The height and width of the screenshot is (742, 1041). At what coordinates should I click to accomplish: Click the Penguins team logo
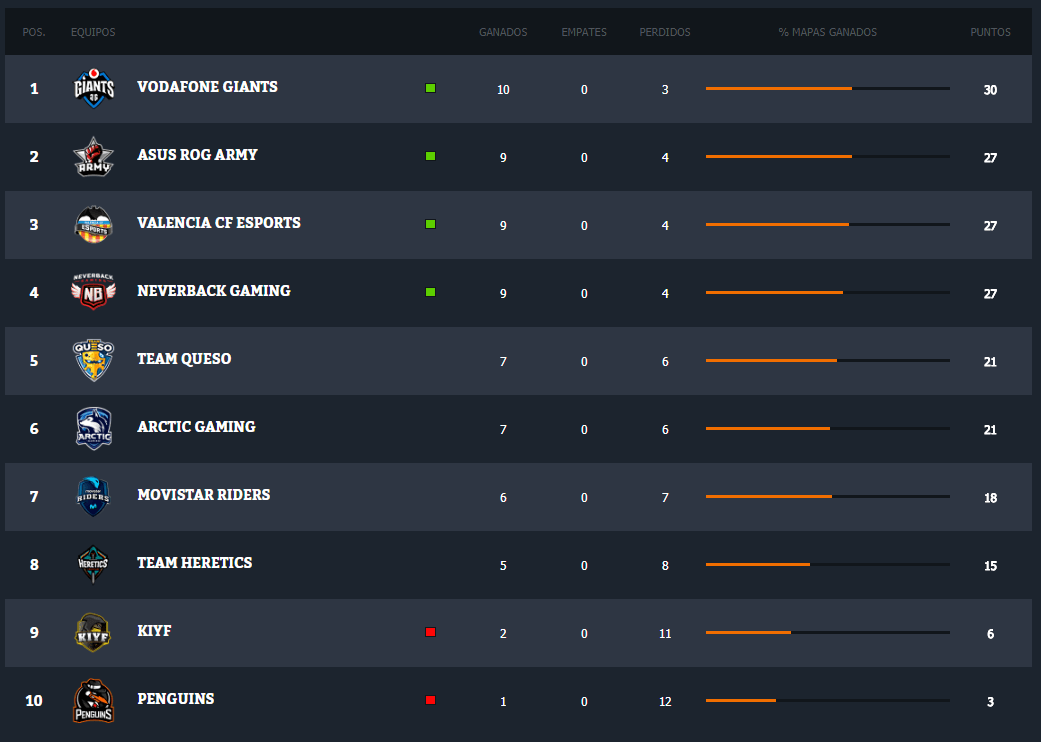click(x=94, y=700)
